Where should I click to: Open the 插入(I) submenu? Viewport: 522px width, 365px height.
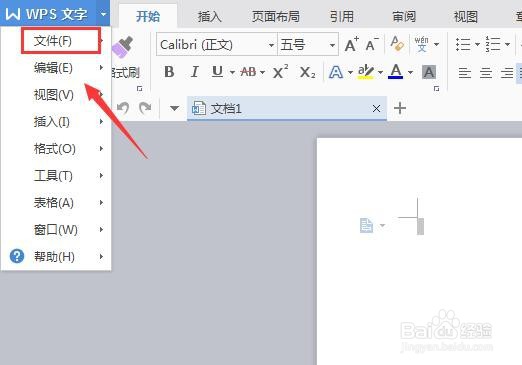point(56,122)
